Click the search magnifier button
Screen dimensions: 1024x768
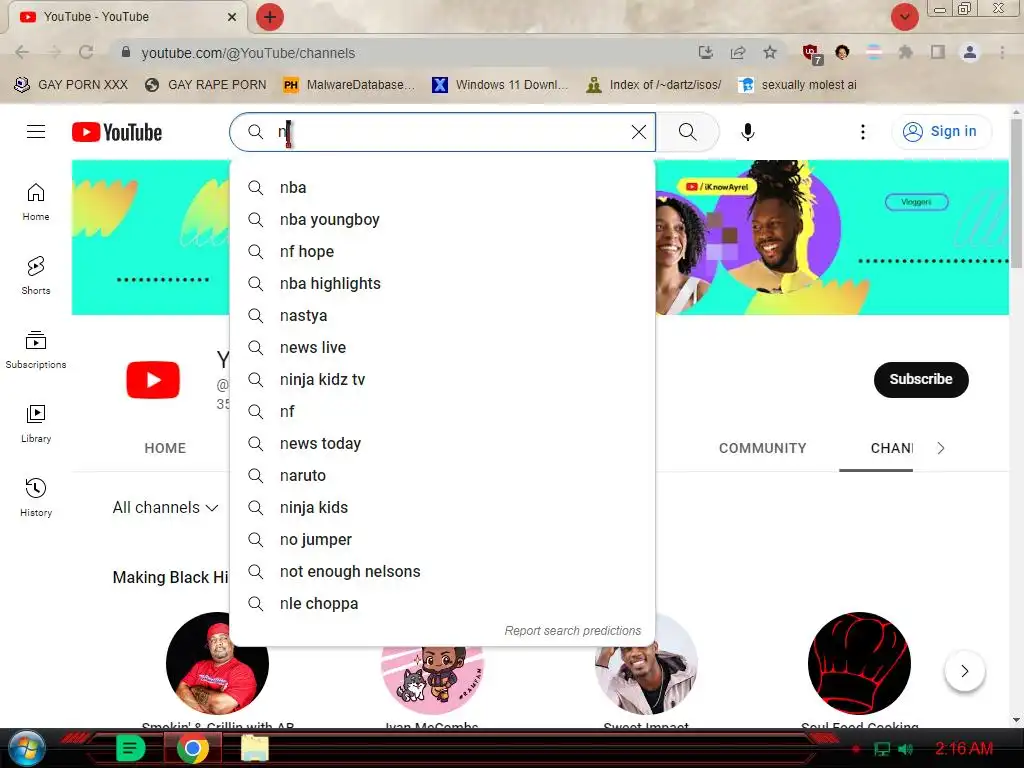688,132
